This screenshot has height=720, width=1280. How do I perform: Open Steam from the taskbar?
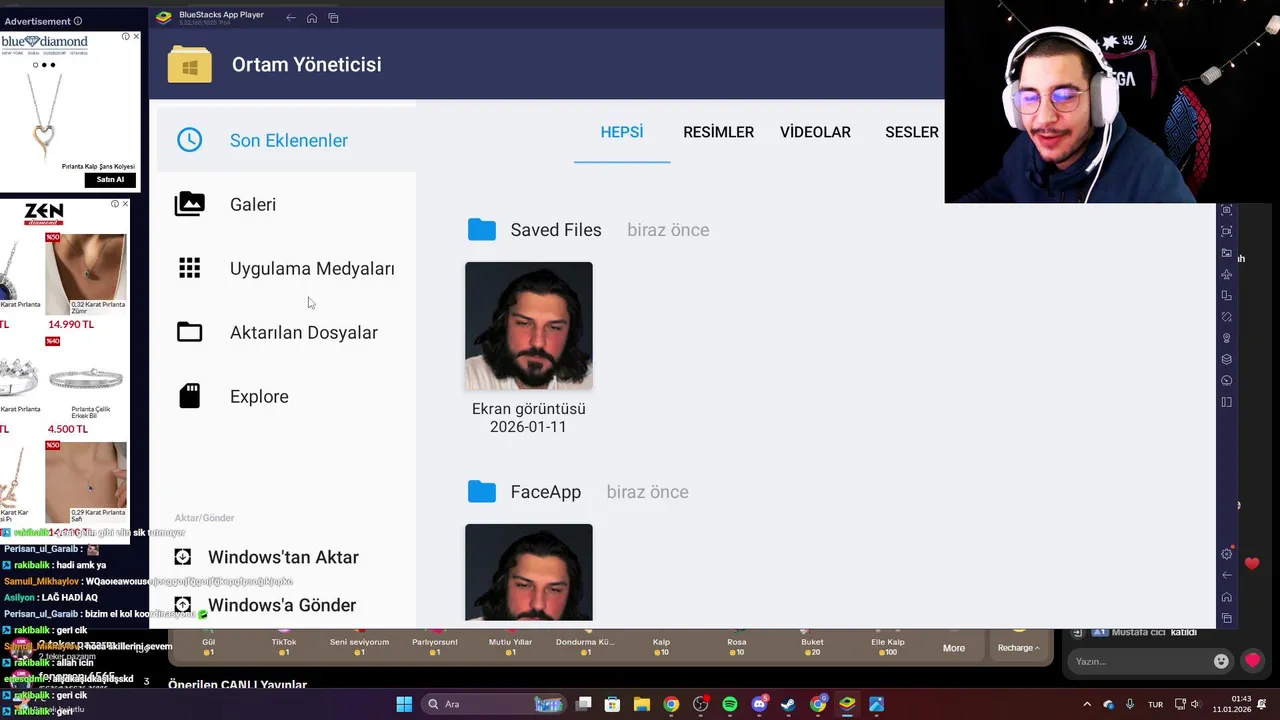(788, 704)
